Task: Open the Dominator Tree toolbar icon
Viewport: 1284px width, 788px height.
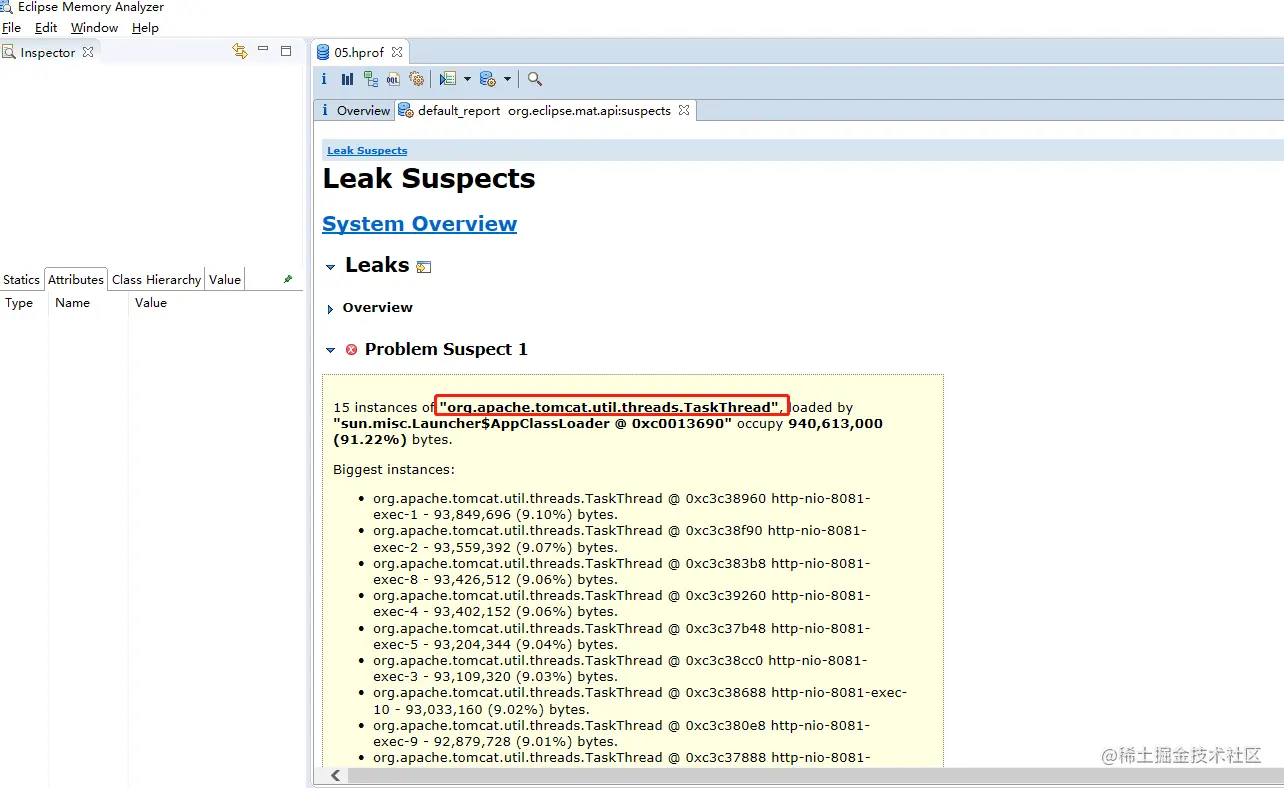Action: [x=371, y=79]
